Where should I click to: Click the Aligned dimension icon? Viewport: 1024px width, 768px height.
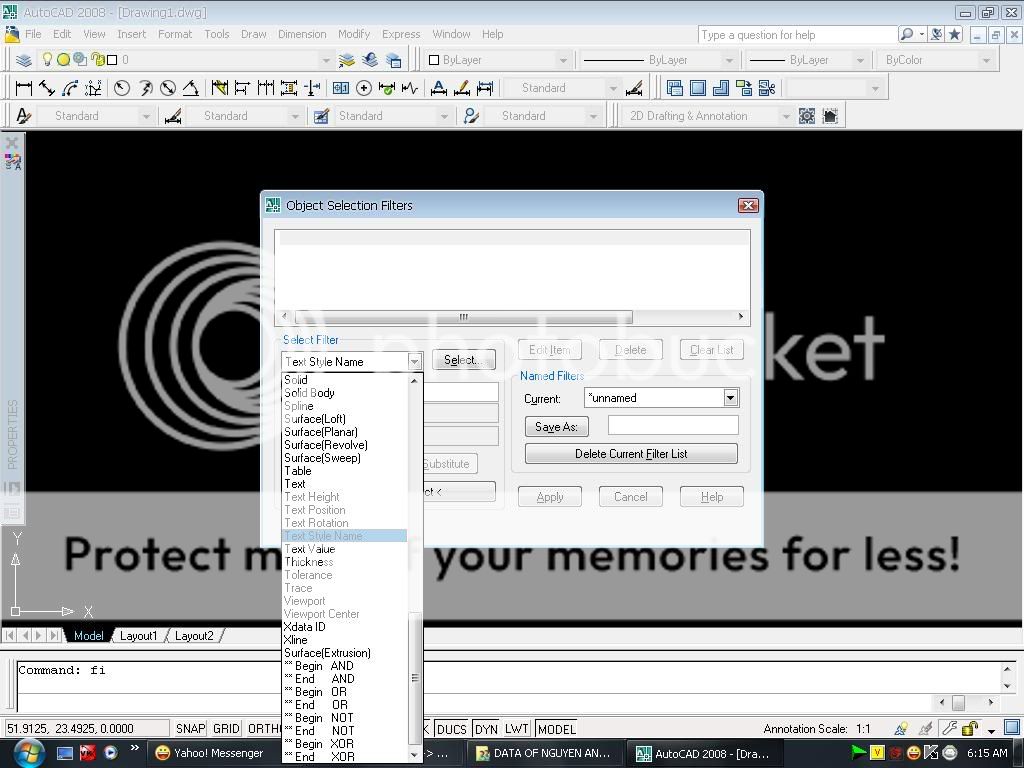click(x=47, y=88)
